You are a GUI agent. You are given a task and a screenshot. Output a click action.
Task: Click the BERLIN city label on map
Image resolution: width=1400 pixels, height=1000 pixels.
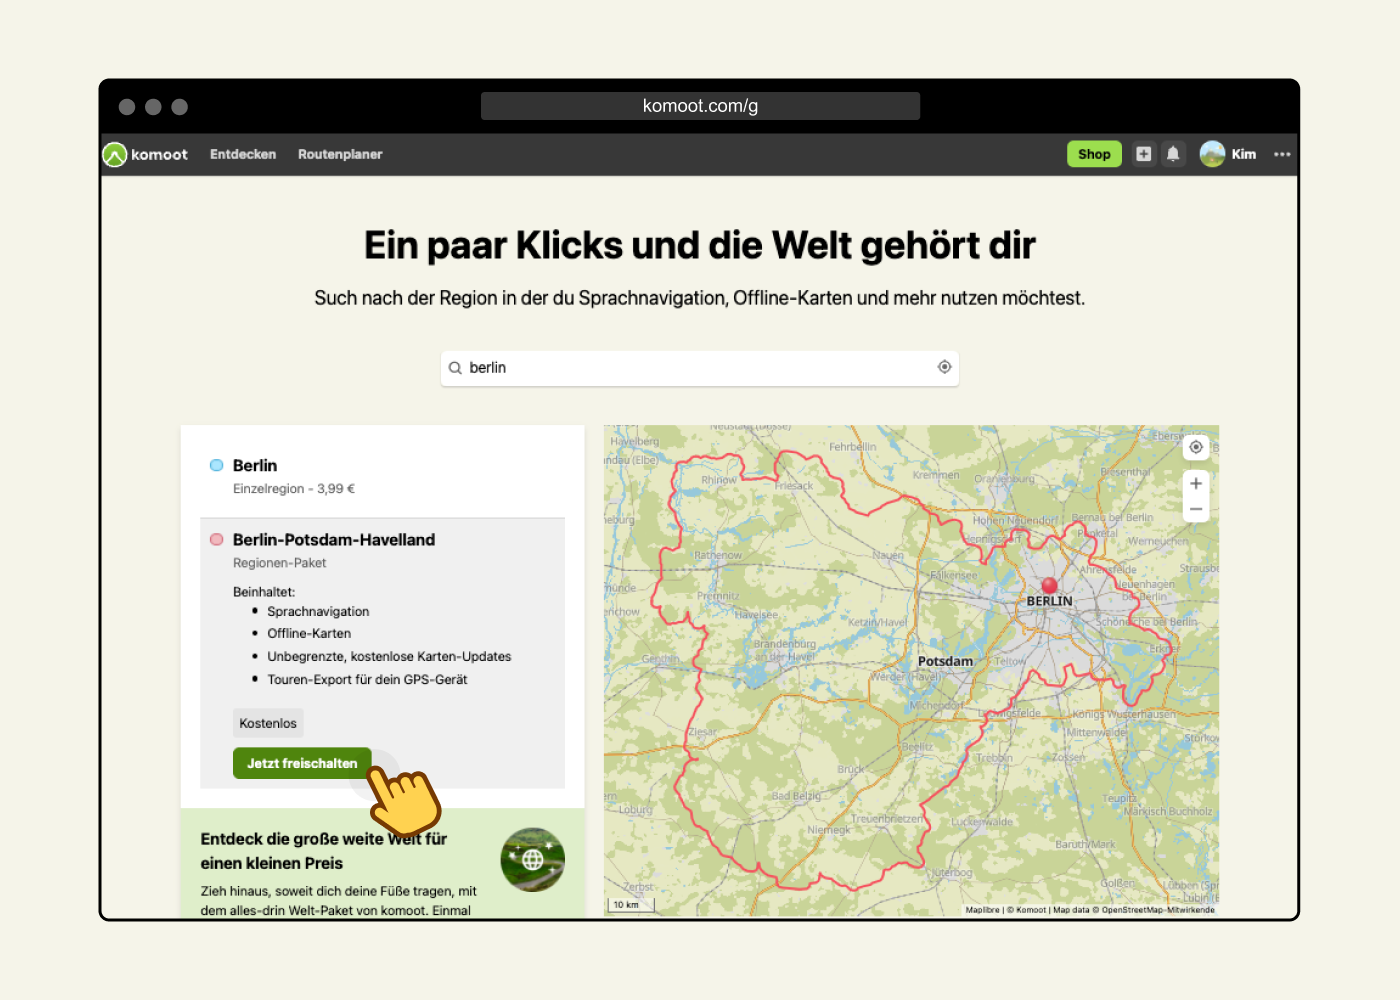1049,601
